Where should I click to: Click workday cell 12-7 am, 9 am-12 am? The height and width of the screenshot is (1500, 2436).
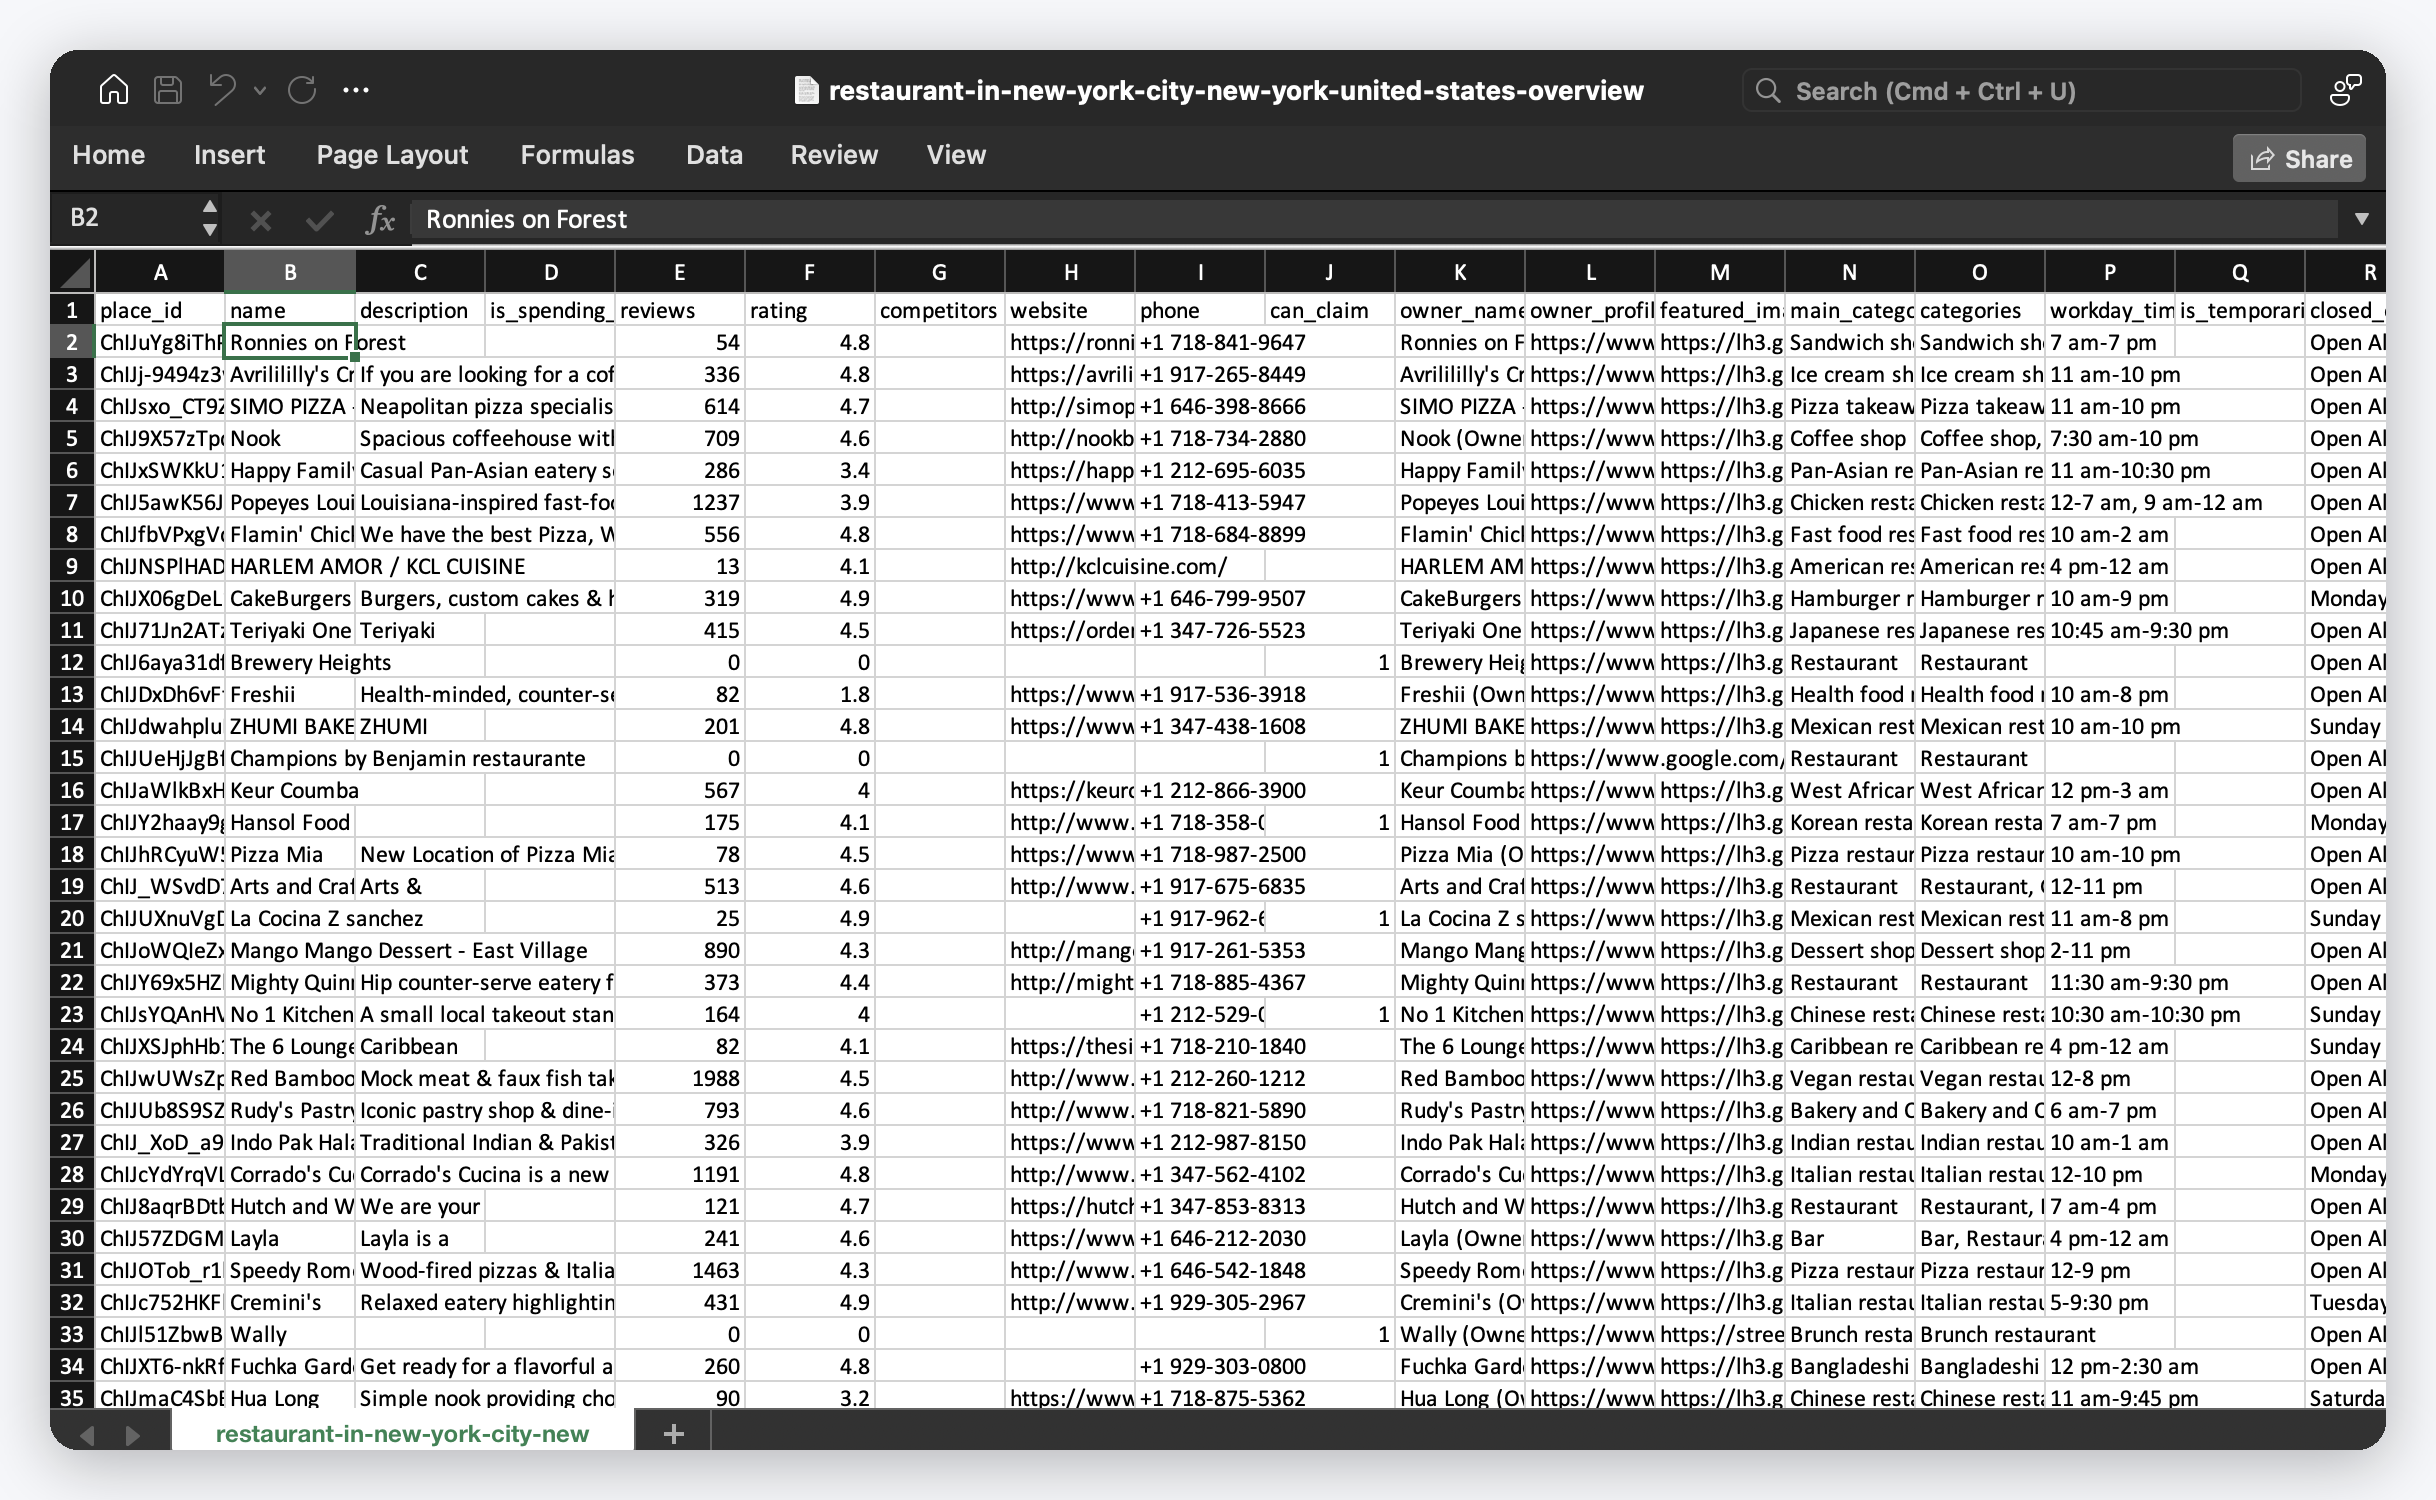pos(2110,502)
